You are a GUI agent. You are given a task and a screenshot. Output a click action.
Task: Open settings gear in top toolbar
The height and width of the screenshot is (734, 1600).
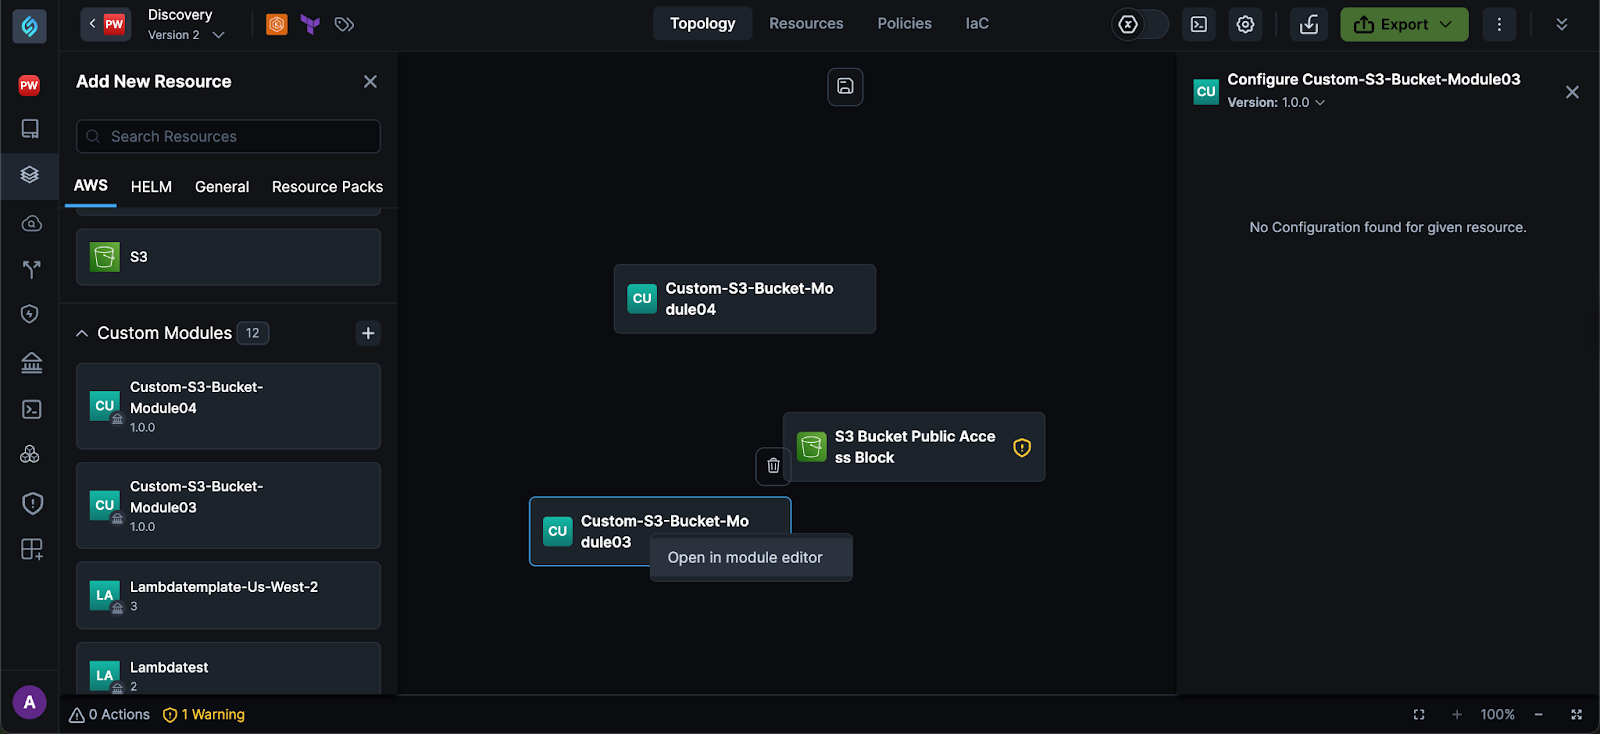[x=1245, y=24]
